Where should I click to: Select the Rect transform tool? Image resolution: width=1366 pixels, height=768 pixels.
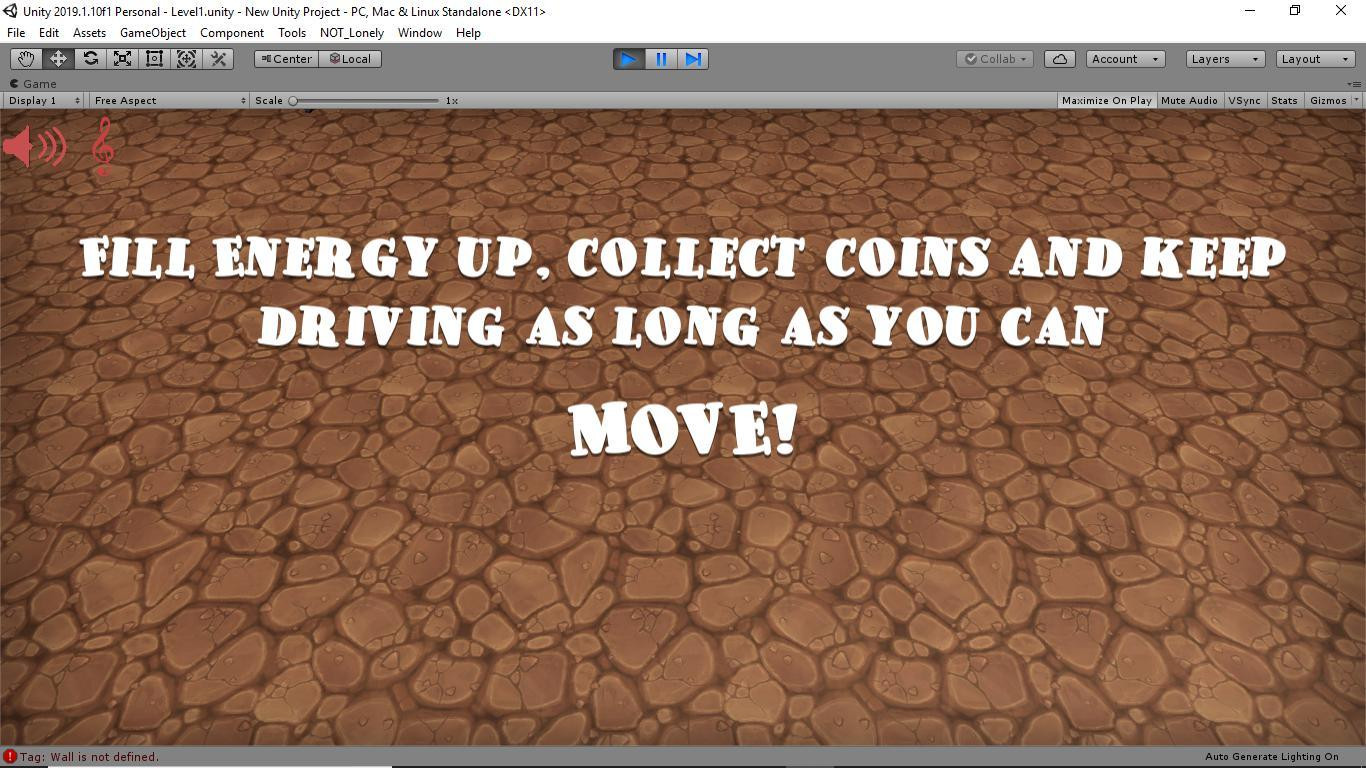click(154, 59)
